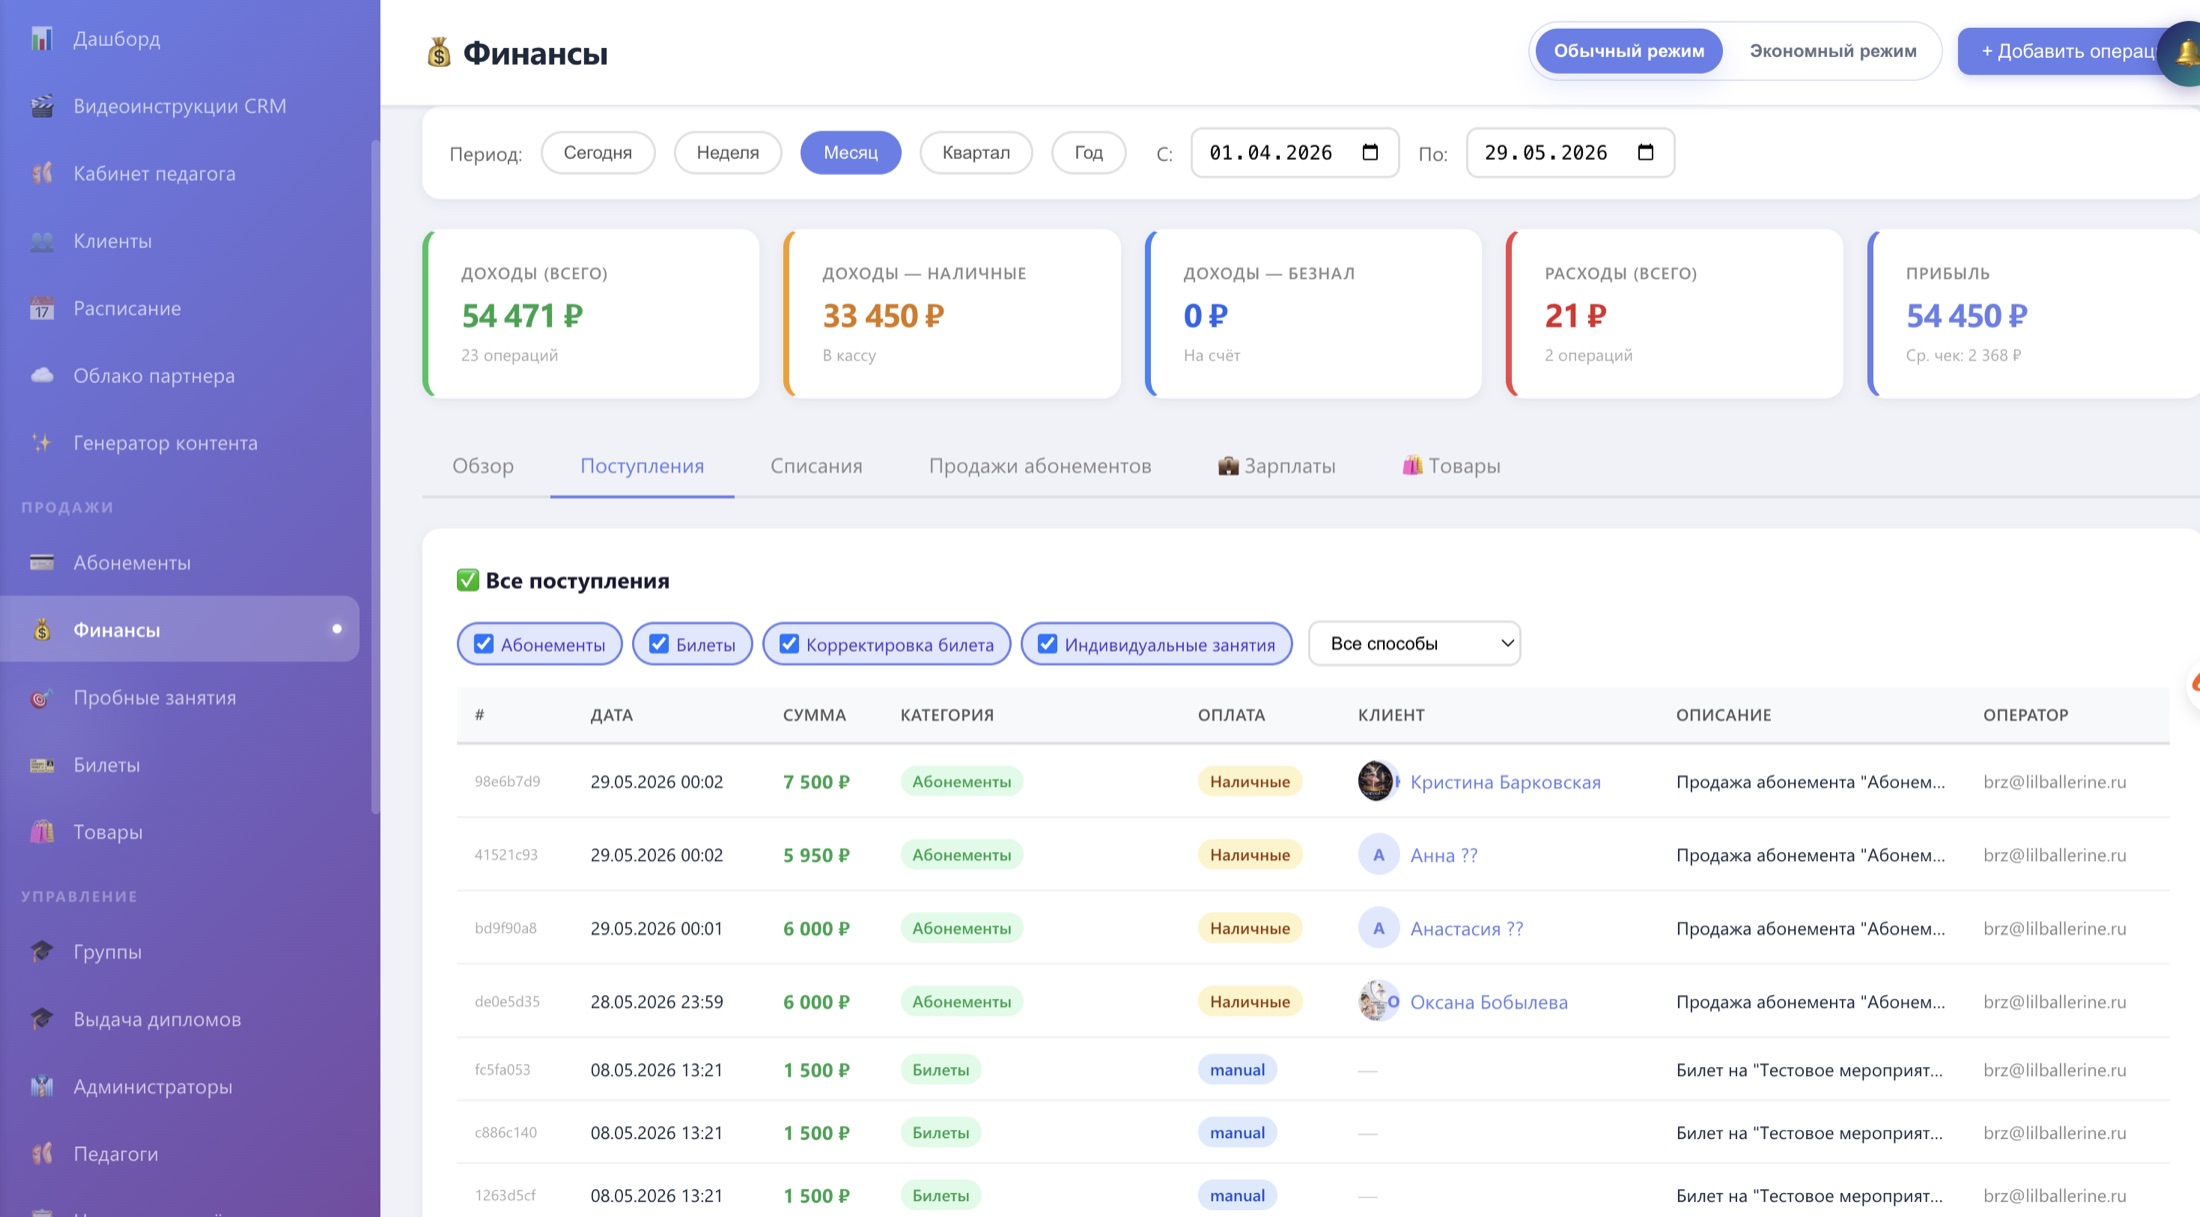Image resolution: width=2200 pixels, height=1217 pixels.
Task: Uncheck the Индивидуальные занятия filter checkbox
Action: pos(1047,644)
